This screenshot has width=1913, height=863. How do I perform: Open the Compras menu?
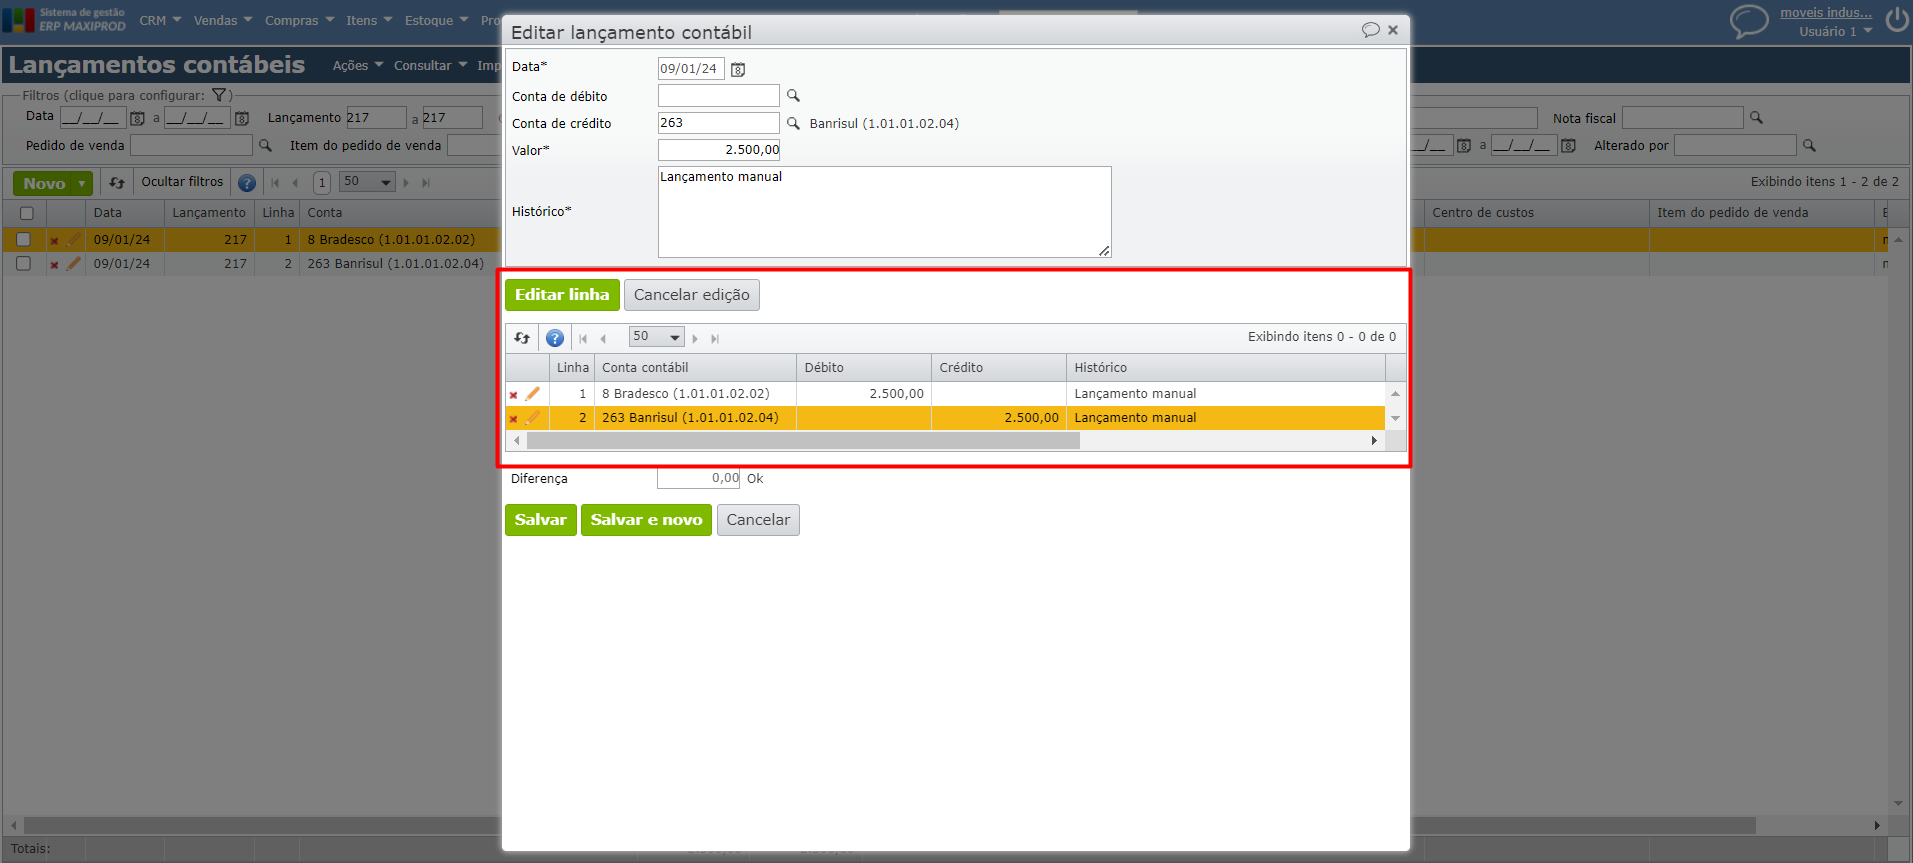[300, 20]
